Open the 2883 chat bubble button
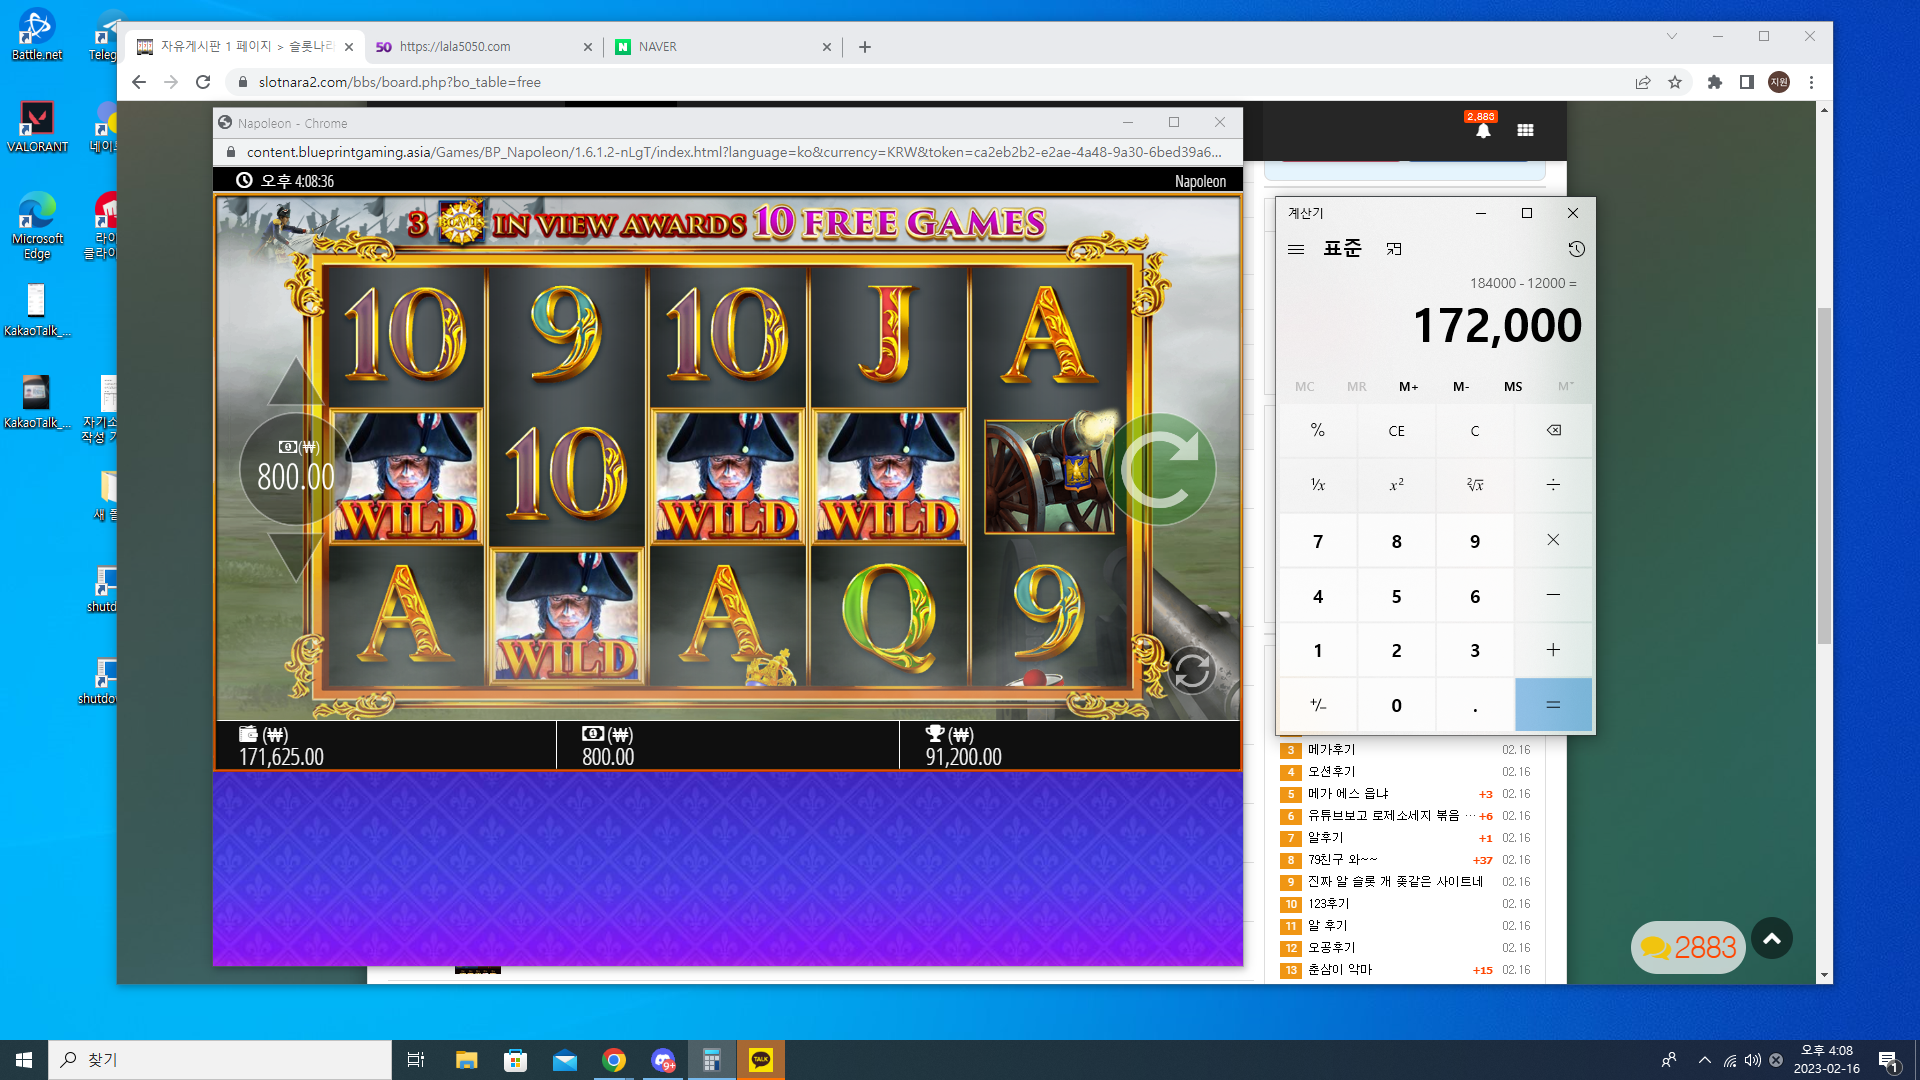Viewport: 1920px width, 1080px height. [x=1688, y=947]
